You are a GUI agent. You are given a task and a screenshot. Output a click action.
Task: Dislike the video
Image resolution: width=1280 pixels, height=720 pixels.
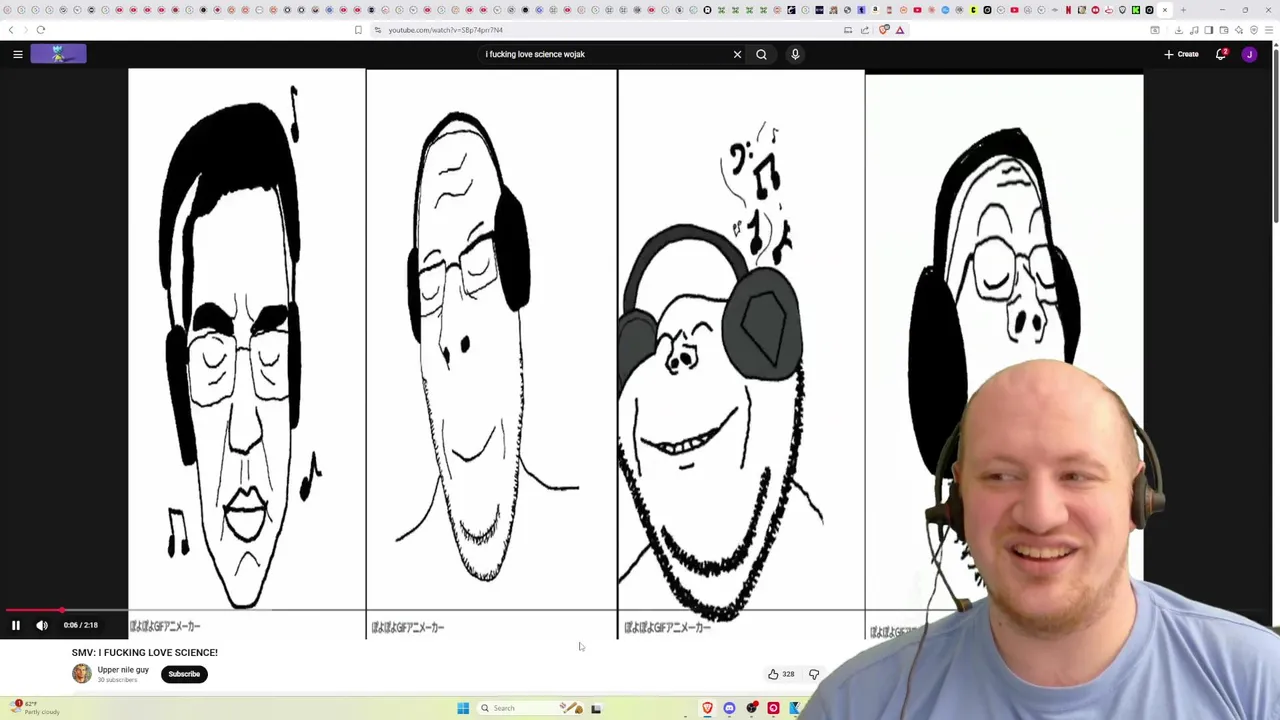(814, 674)
